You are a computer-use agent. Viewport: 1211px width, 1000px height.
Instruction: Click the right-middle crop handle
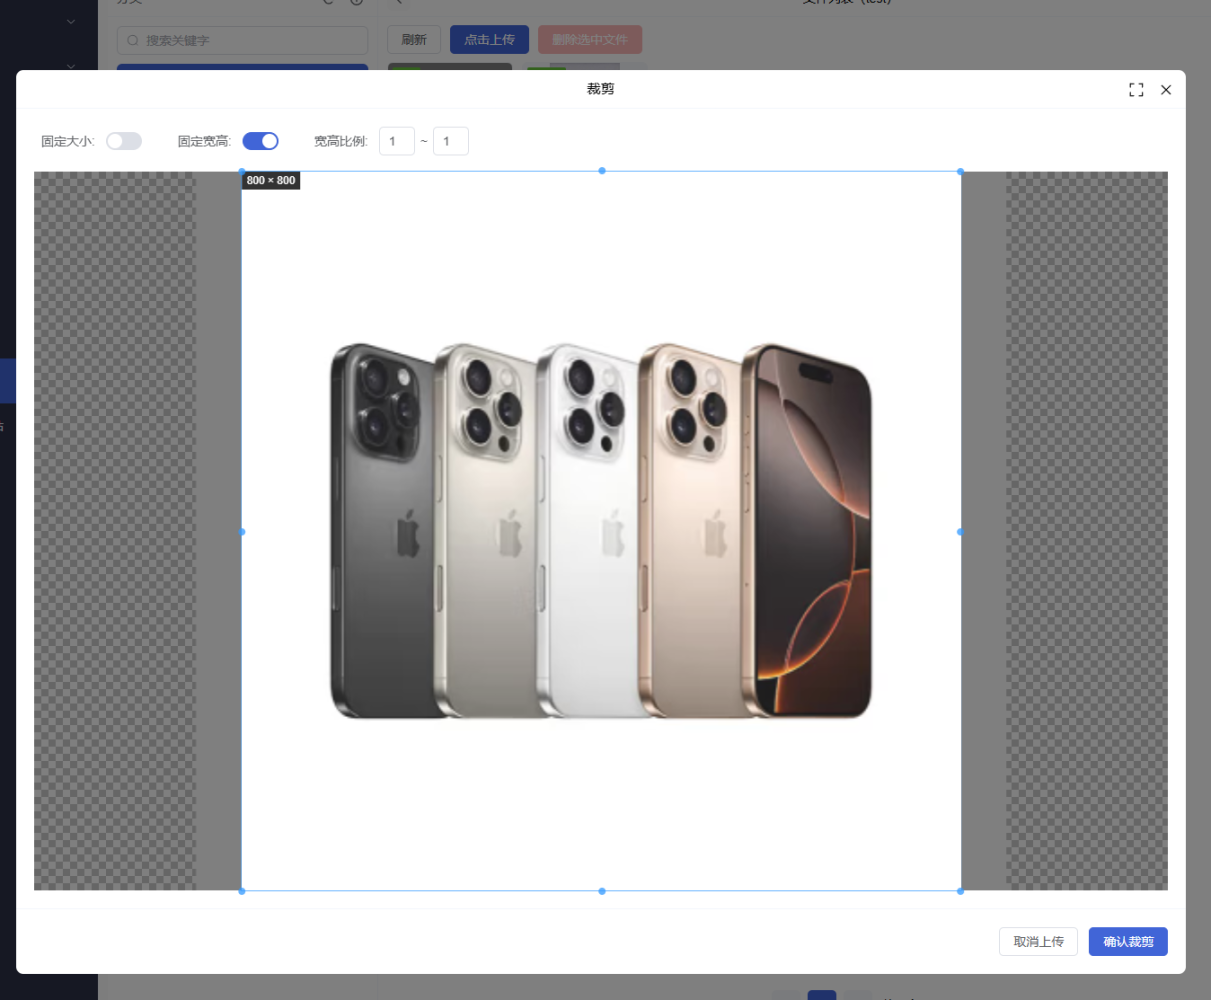(961, 532)
